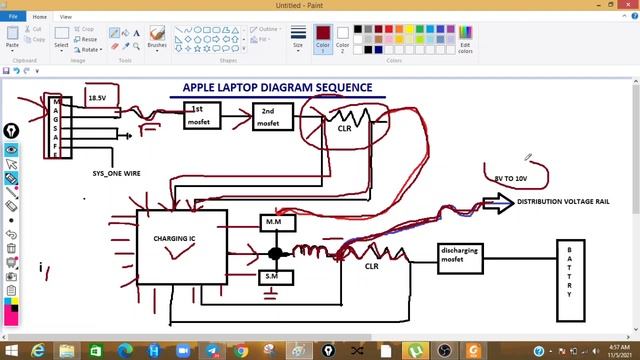The height and width of the screenshot is (360, 640).
Task: Toggle the eye visibility icon in overlay toolbar
Action: point(11,150)
